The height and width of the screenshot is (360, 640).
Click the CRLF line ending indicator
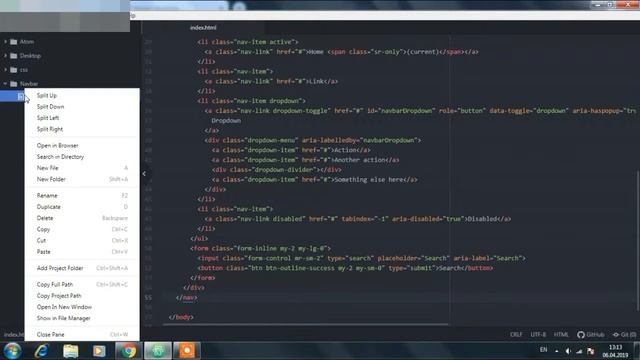pos(516,334)
